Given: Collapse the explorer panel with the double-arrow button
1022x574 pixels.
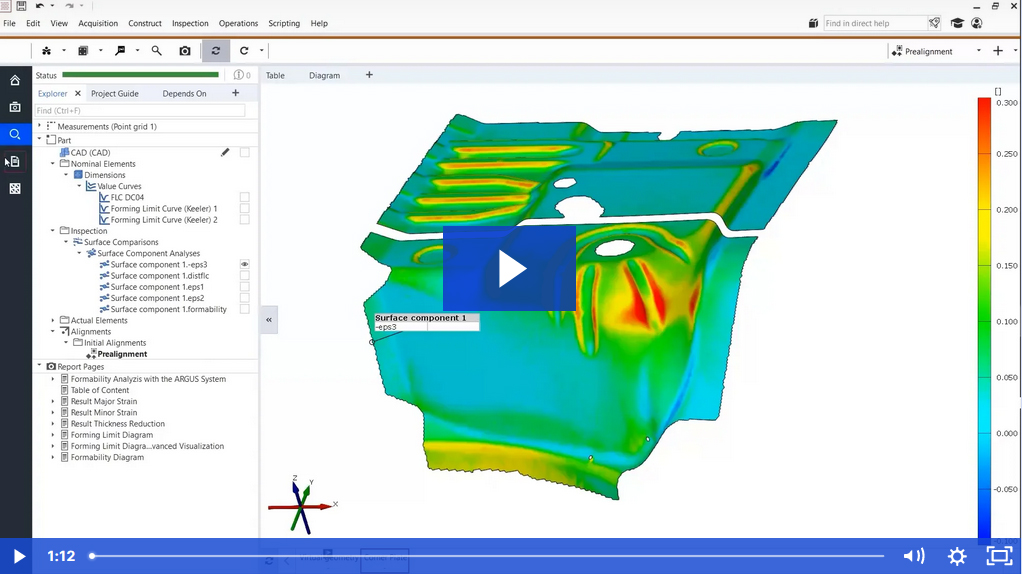Looking at the screenshot, I should coord(269,320).
